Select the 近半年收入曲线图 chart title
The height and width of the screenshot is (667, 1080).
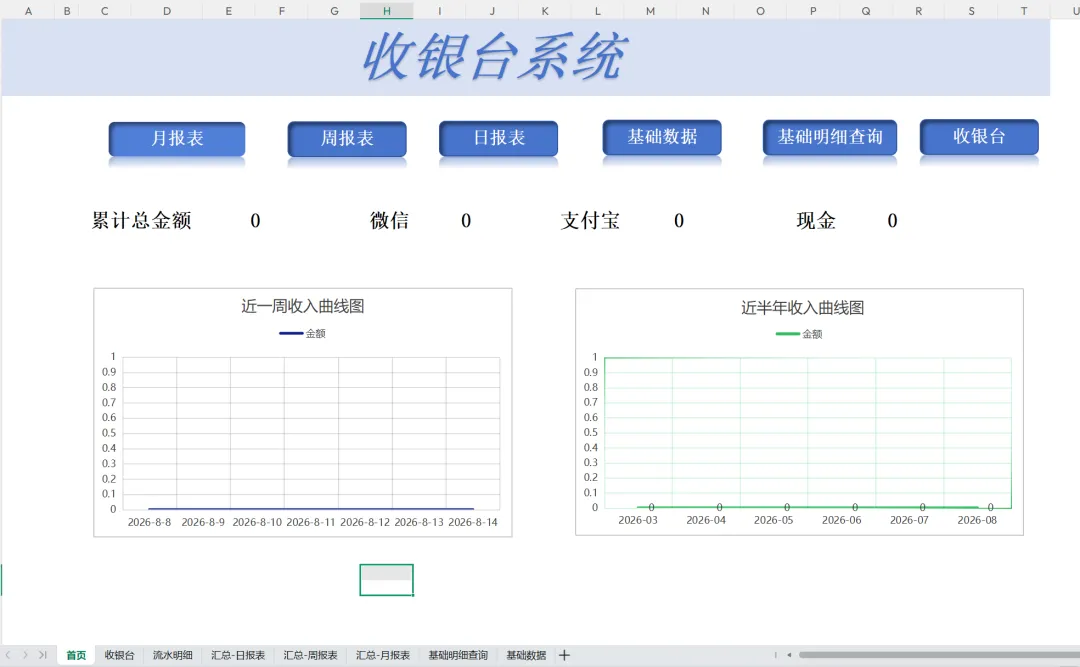pos(802,307)
